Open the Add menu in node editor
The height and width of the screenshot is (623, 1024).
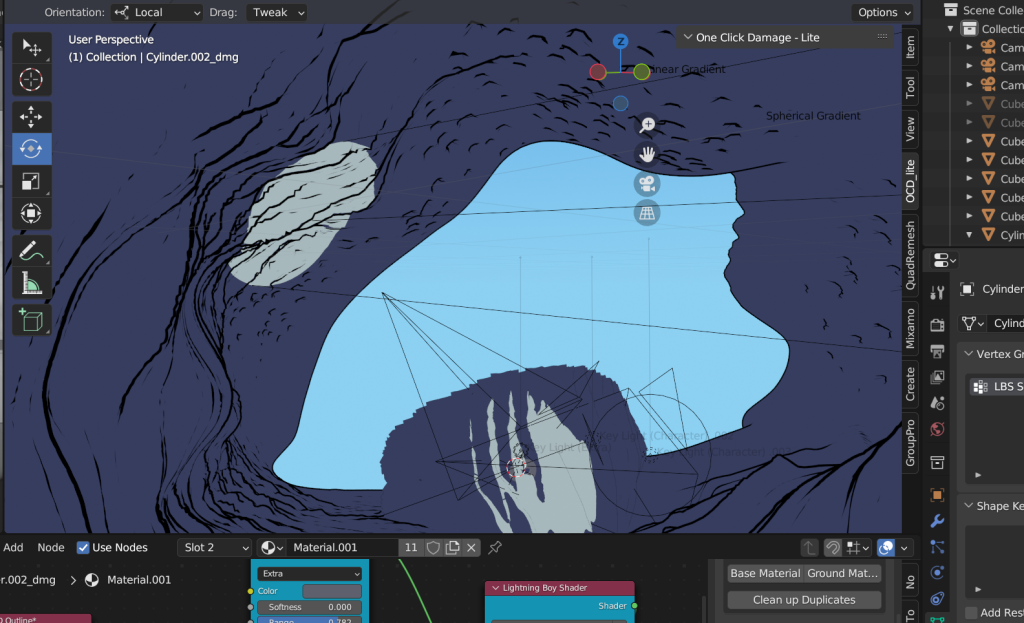tap(13, 547)
